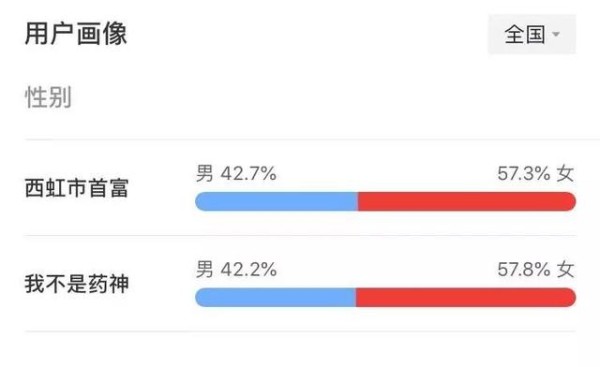
Task: Click the 女 character above 西虹市首富 bar
Action: click(565, 173)
